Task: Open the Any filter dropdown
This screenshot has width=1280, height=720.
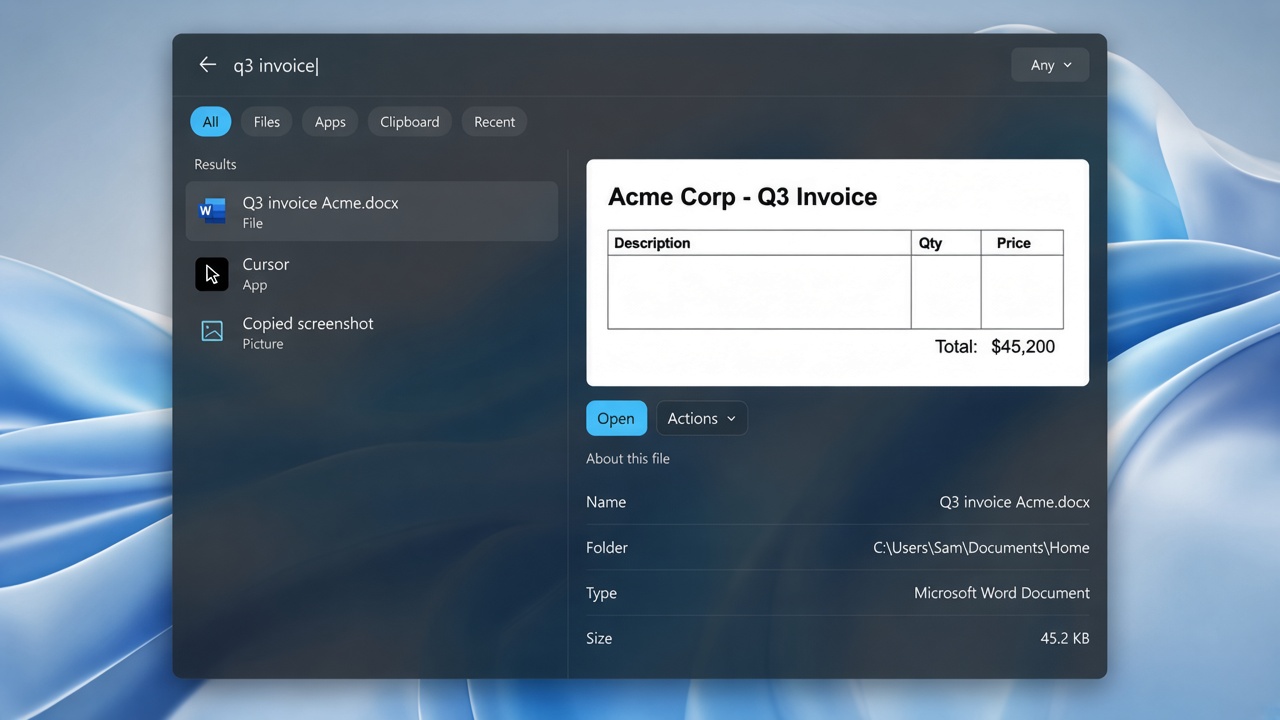Action: click(1050, 65)
